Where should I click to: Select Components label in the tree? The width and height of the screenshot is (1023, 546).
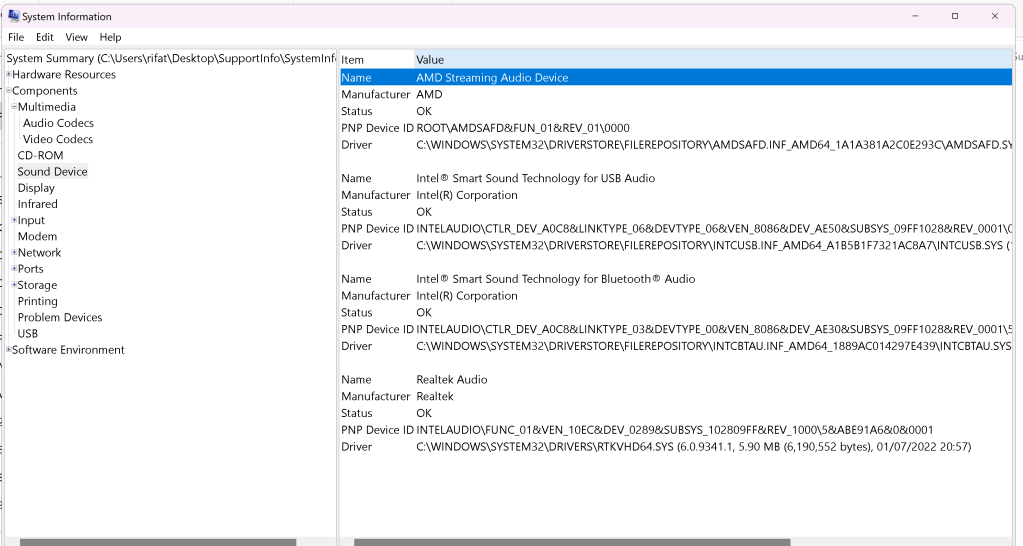pos(44,91)
